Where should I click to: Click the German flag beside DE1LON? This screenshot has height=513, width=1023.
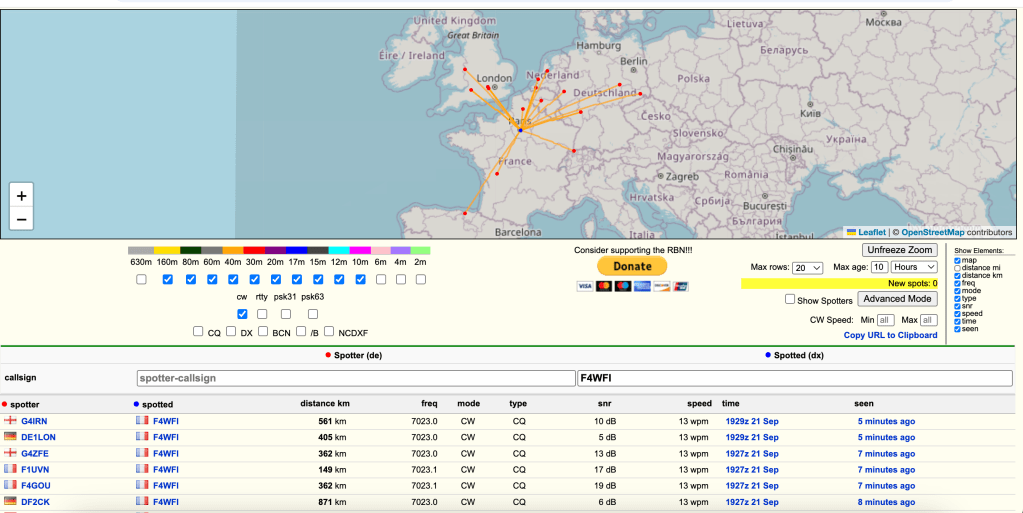[11, 437]
